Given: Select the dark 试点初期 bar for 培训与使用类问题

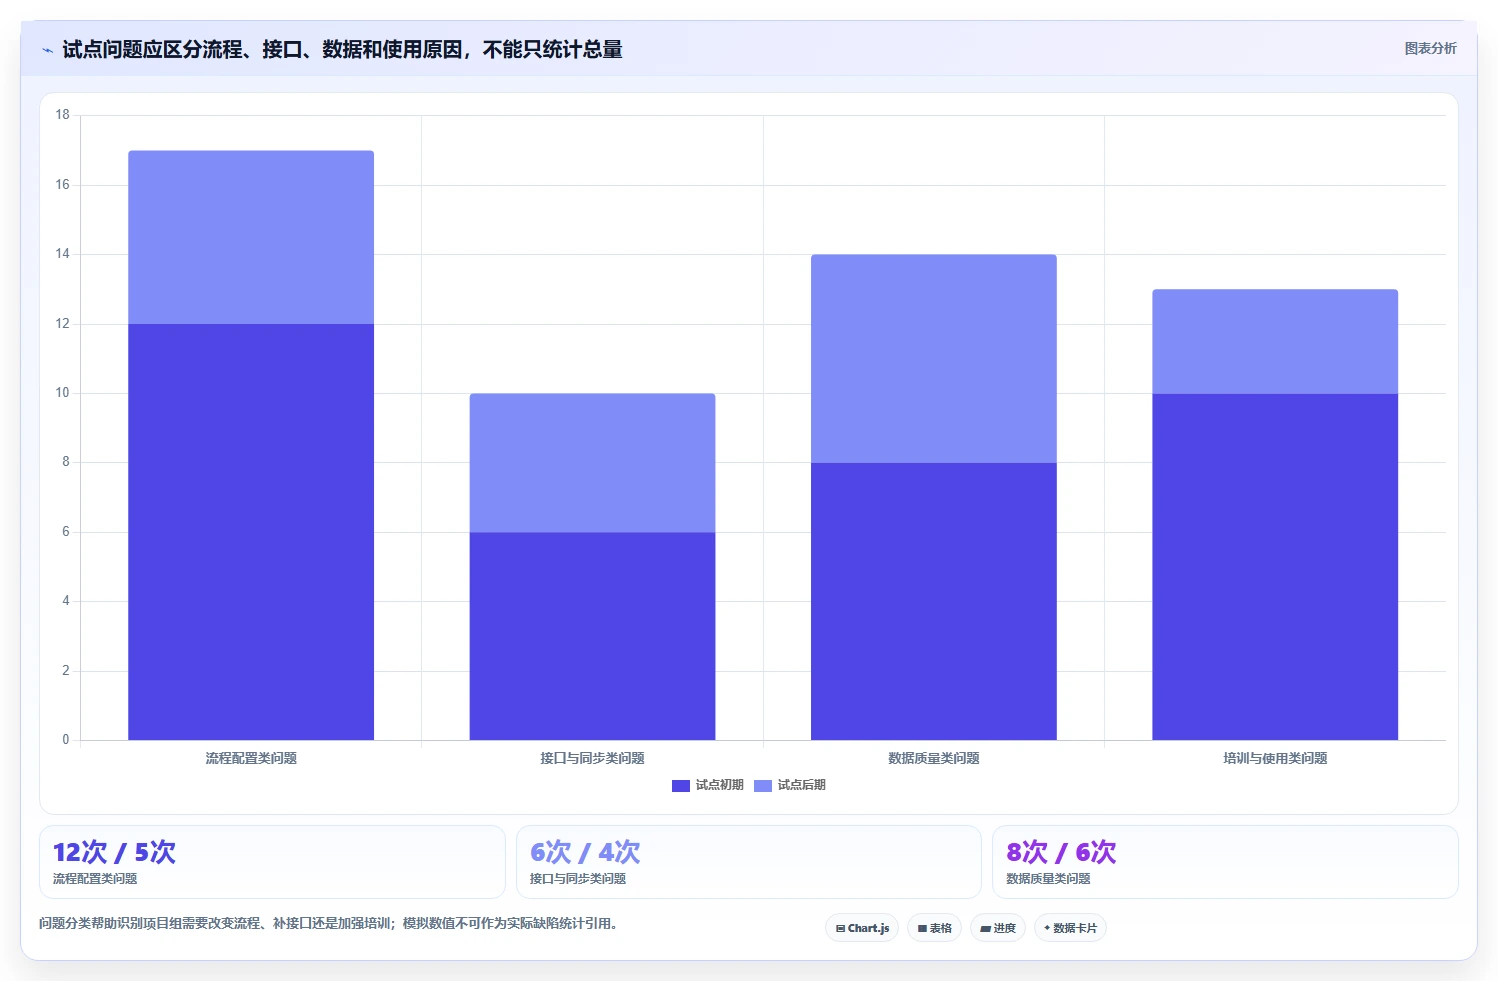Looking at the screenshot, I should pos(1275,567).
